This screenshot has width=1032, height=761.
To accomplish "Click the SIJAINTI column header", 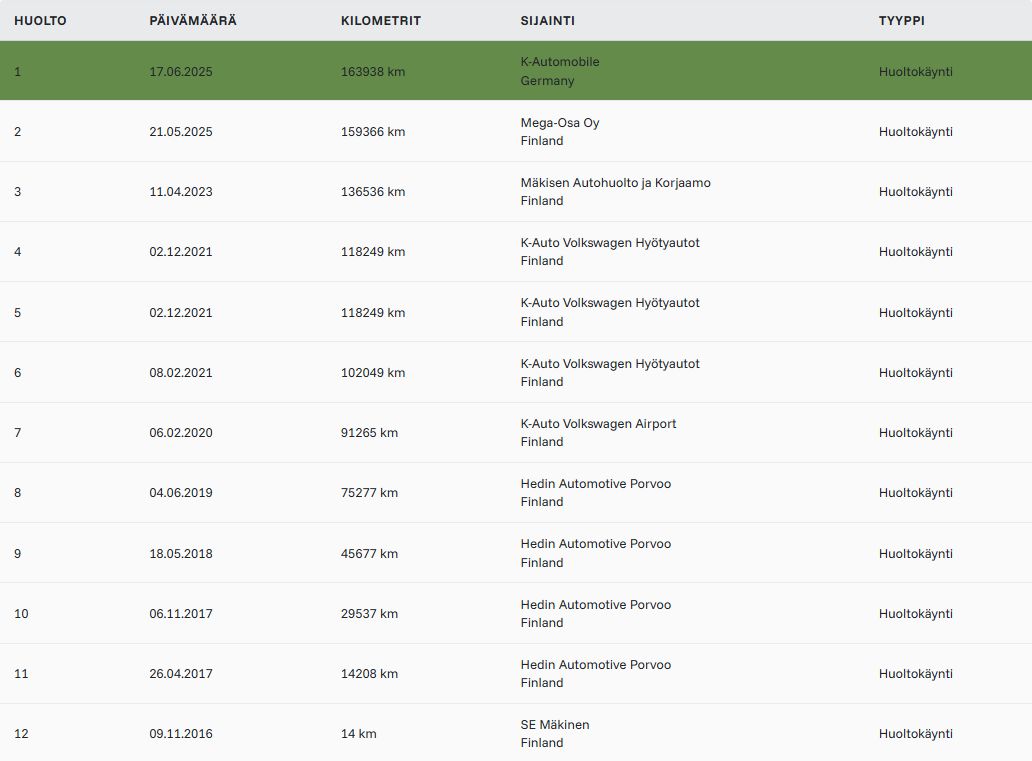I will (548, 20).
